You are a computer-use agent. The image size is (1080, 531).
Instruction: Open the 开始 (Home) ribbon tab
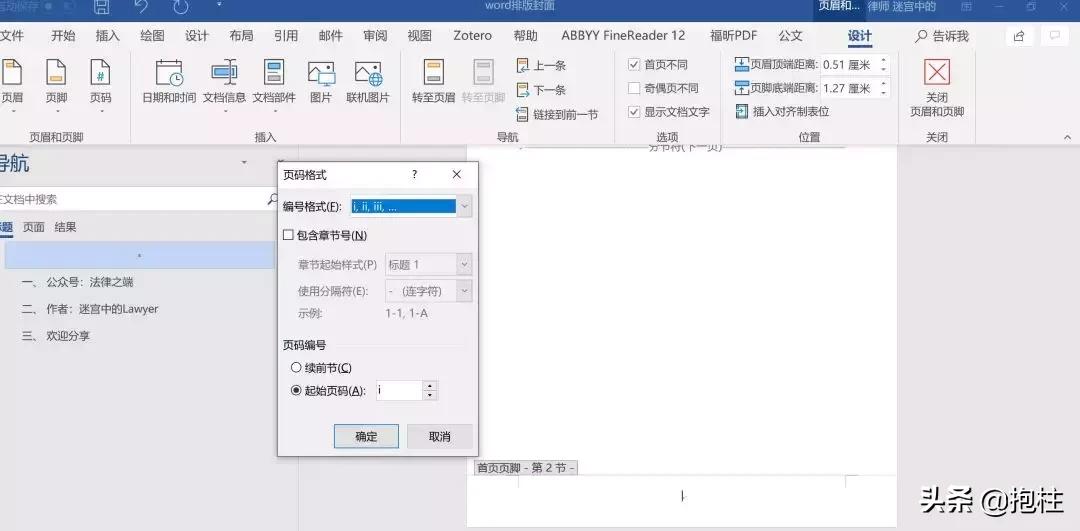pyautogui.click(x=63, y=36)
